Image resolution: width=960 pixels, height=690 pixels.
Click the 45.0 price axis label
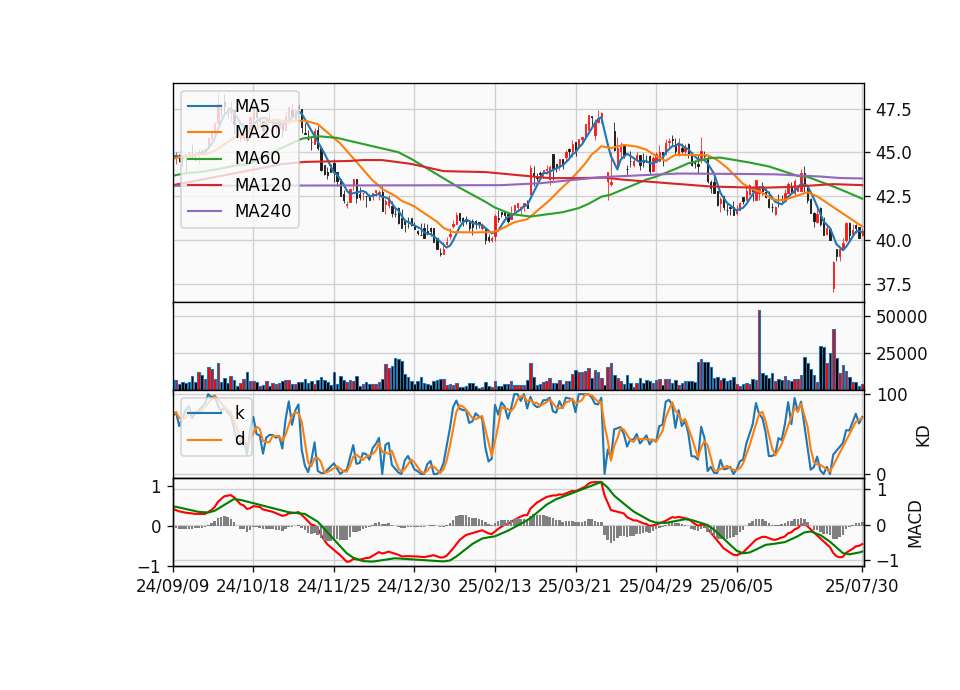pos(893,154)
